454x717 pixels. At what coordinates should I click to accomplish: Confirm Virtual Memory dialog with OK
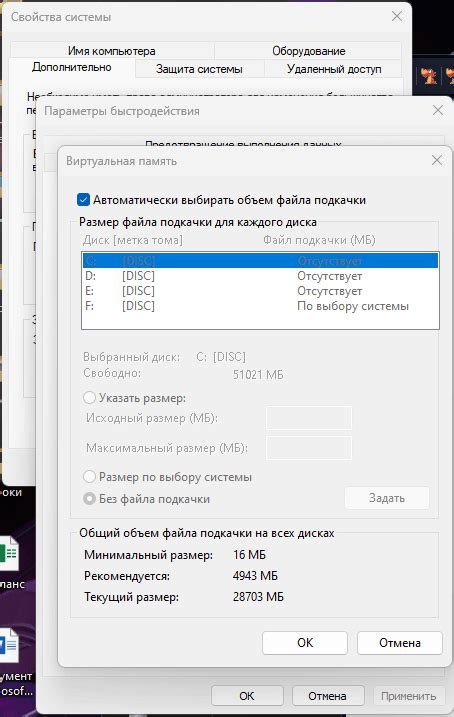click(305, 642)
